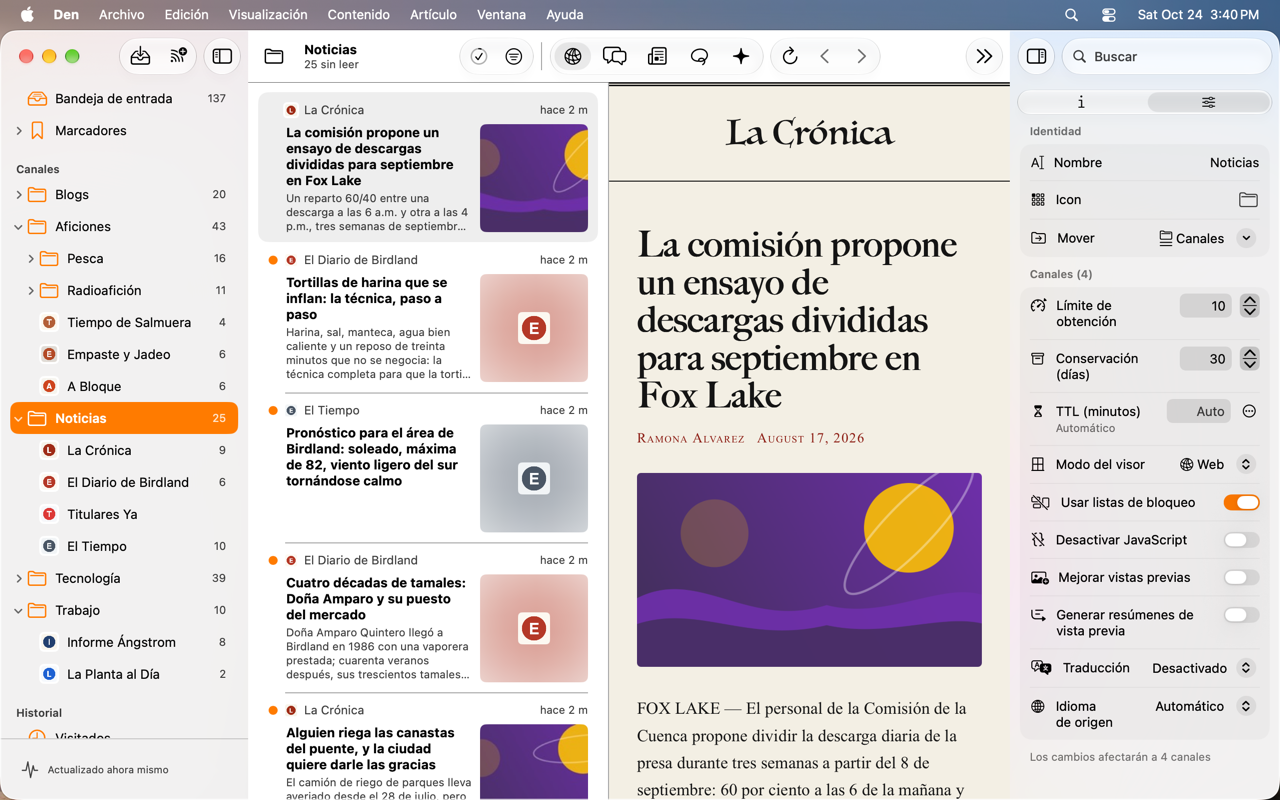The height and width of the screenshot is (800, 1280).
Task: Toggle the left sidebar panel icon
Action: 222,57
